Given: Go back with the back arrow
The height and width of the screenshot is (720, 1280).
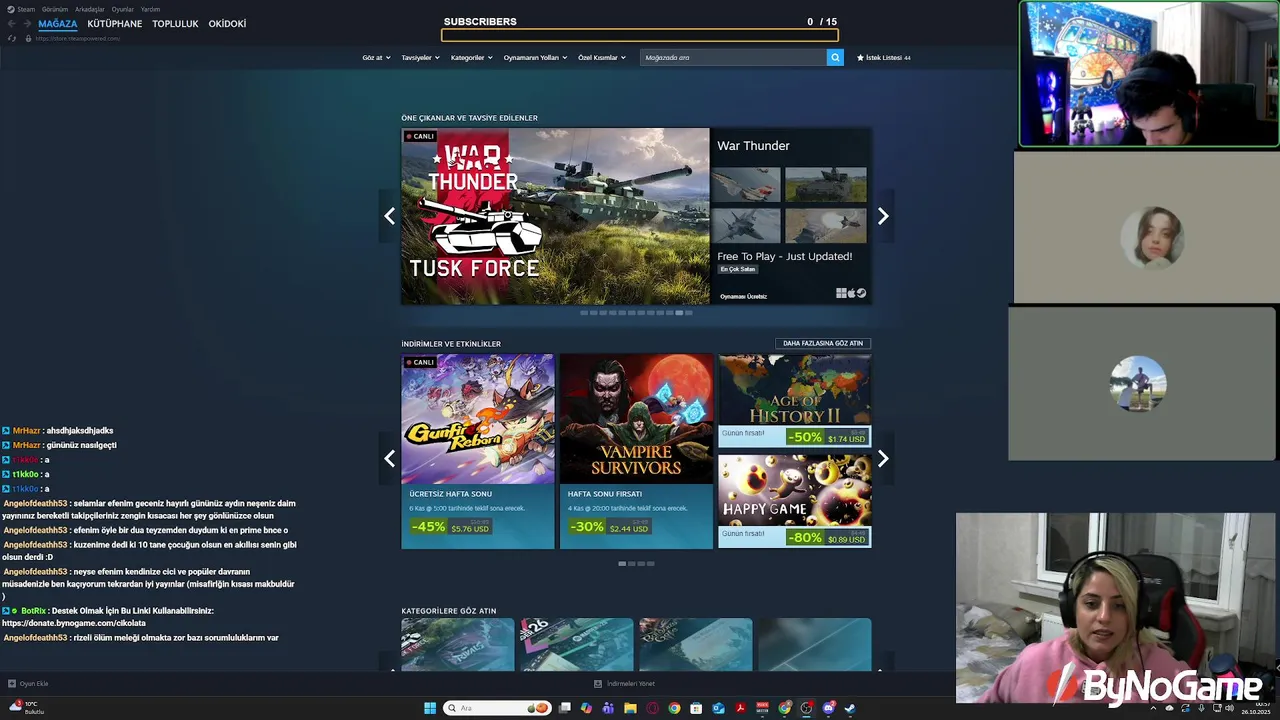Looking at the screenshot, I should pyautogui.click(x=12, y=23).
